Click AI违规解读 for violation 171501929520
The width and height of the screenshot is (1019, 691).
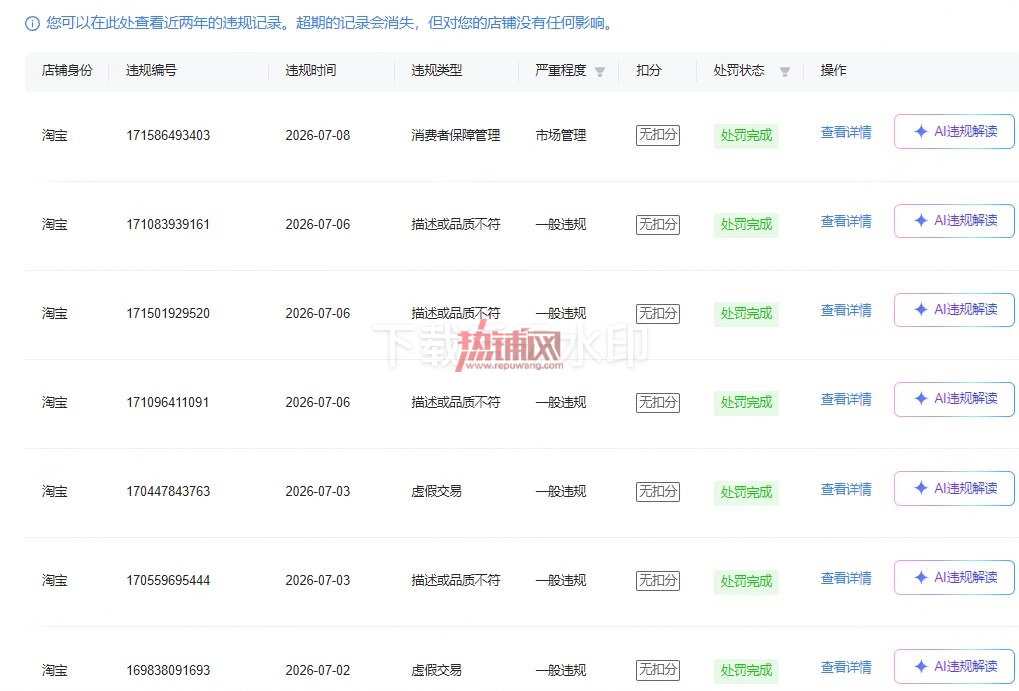[954, 309]
